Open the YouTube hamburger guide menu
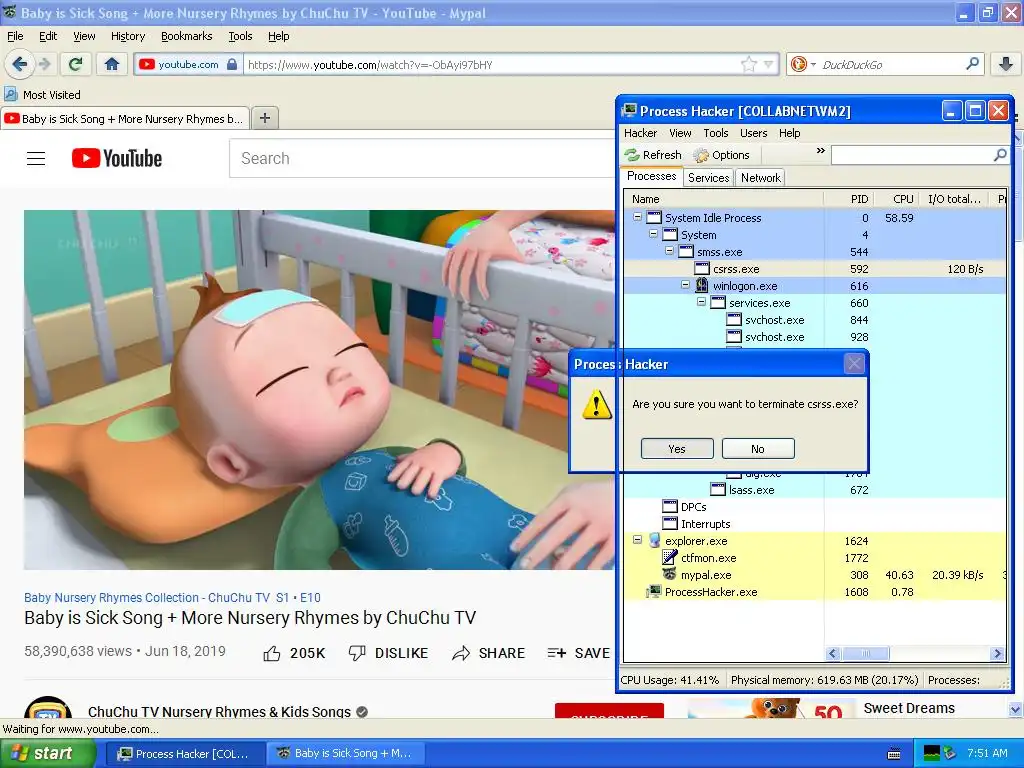1024x768 pixels. tap(36, 158)
